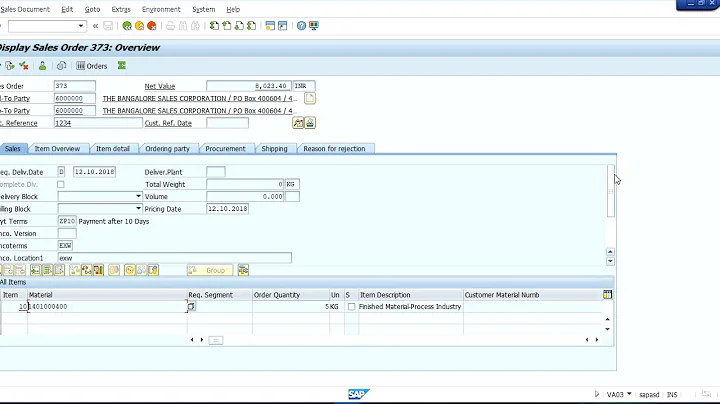The width and height of the screenshot is (720, 404).
Task: Click the Print icon in toolbar
Action: pos(170,26)
